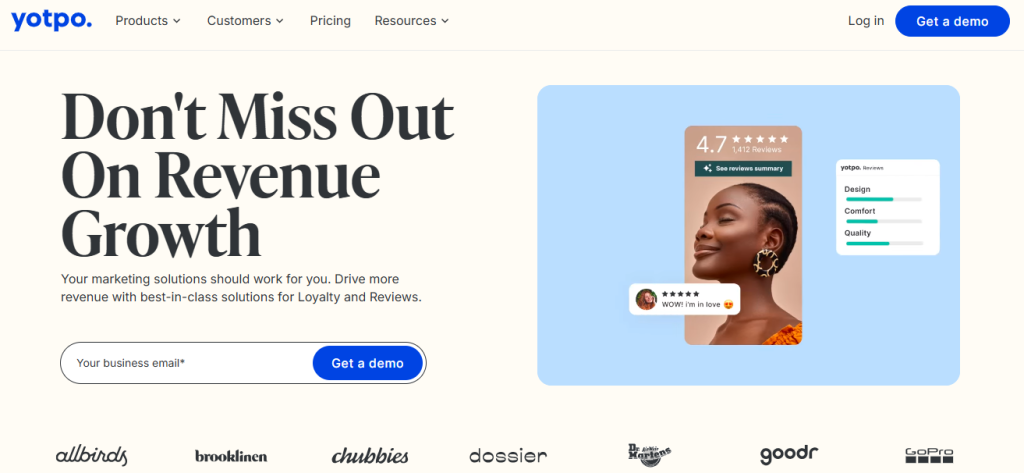Click the WOW! i'm in love review card

tap(684, 299)
